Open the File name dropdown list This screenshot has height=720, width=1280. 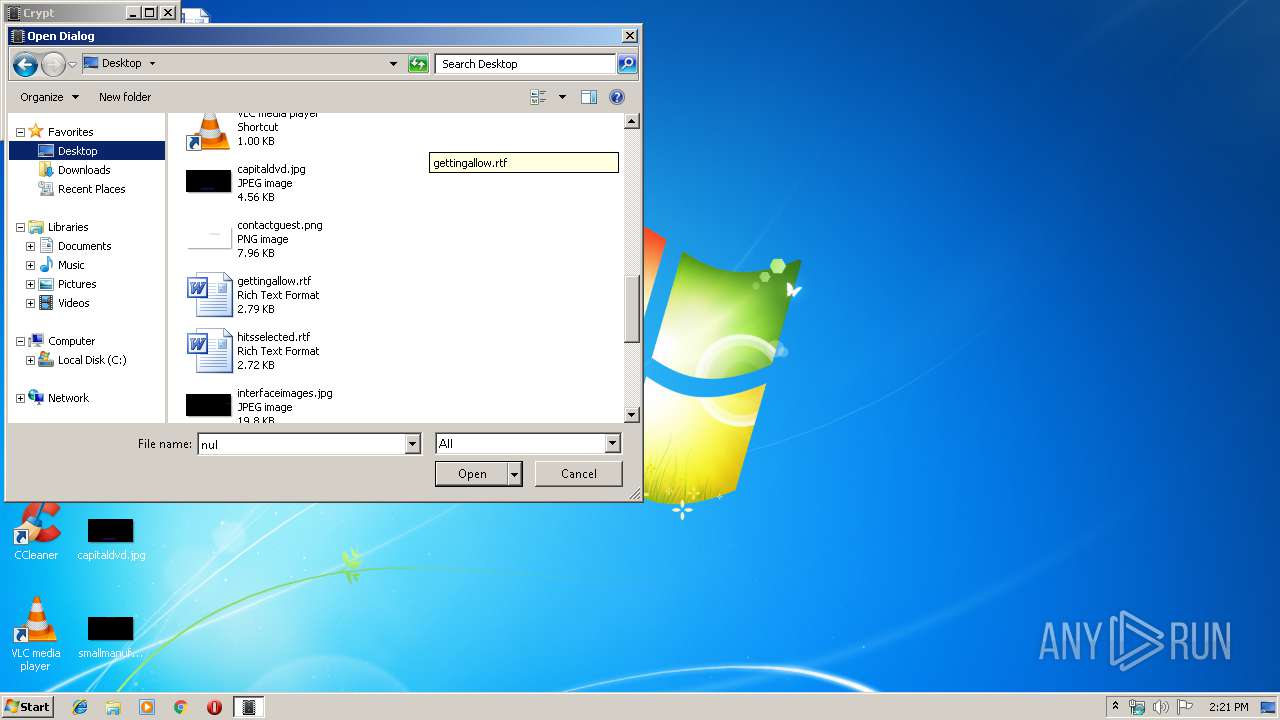tap(412, 444)
